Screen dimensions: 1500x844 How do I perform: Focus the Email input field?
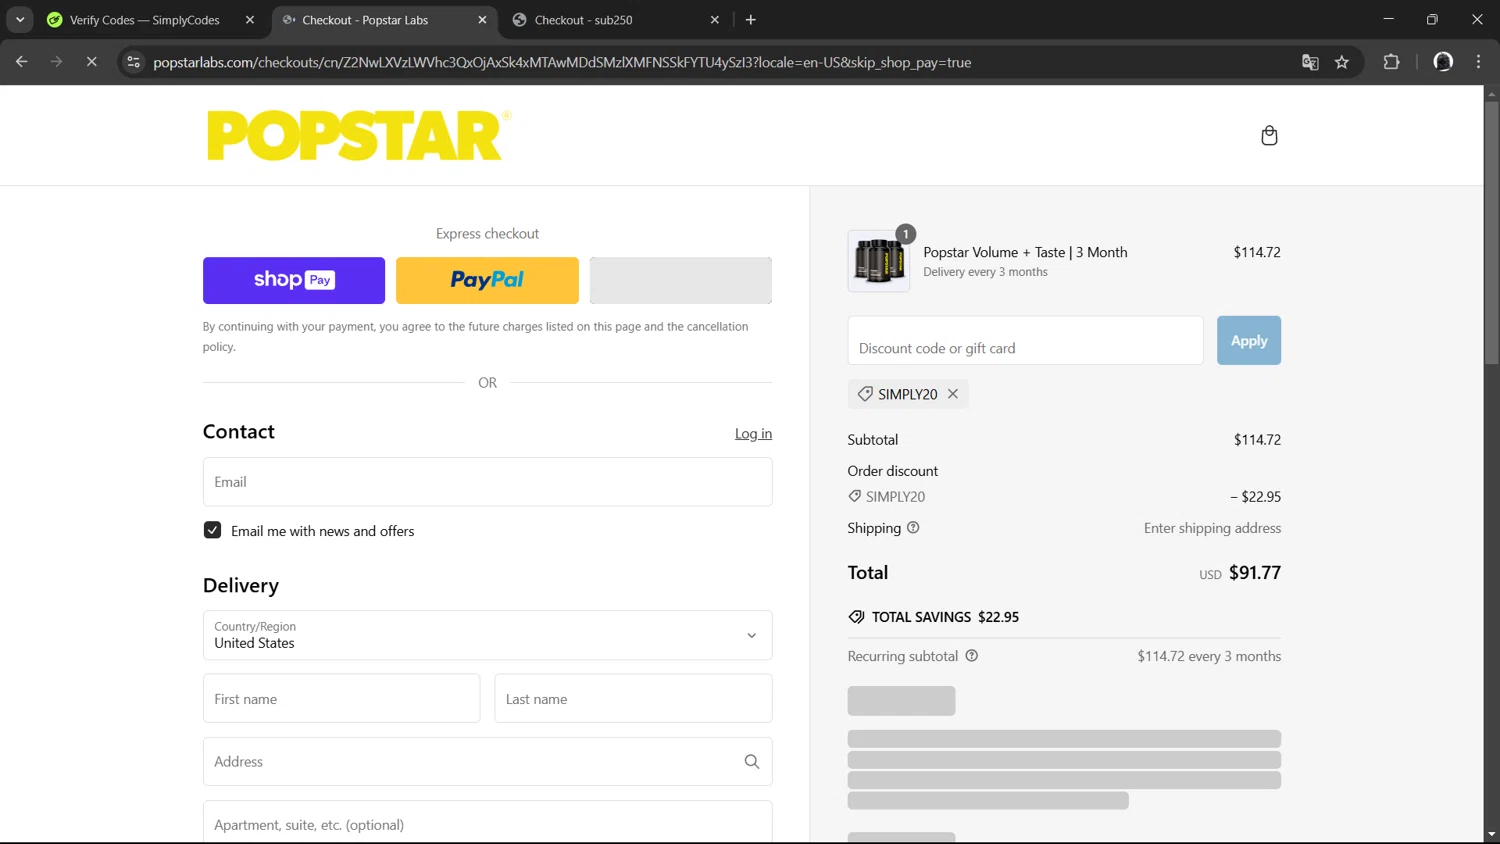tap(488, 482)
